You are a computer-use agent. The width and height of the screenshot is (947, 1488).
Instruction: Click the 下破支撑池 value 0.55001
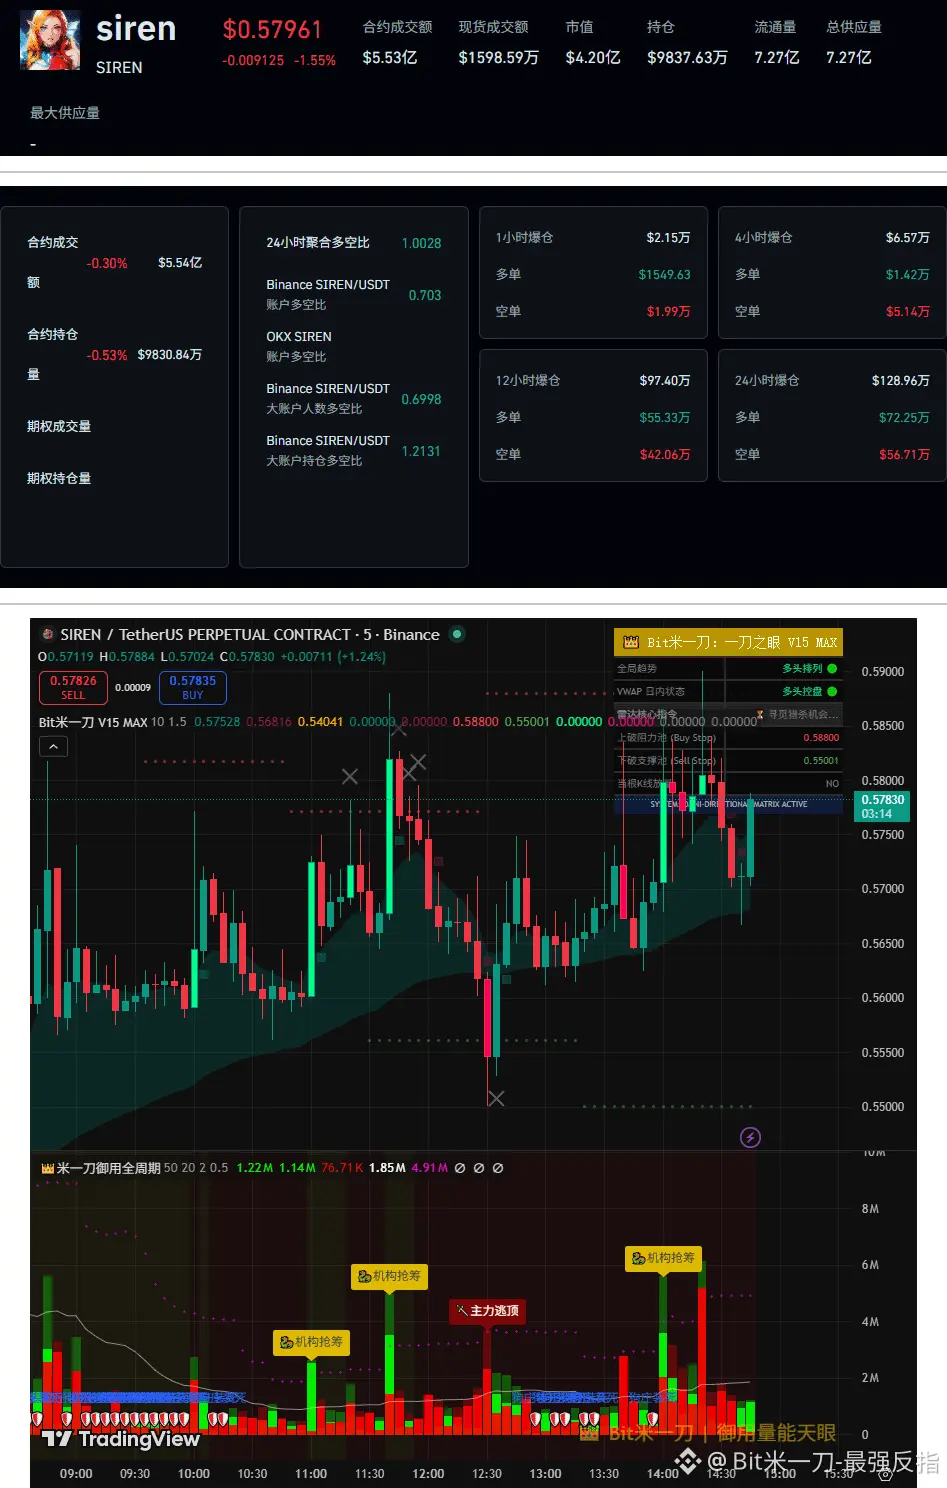tap(821, 761)
